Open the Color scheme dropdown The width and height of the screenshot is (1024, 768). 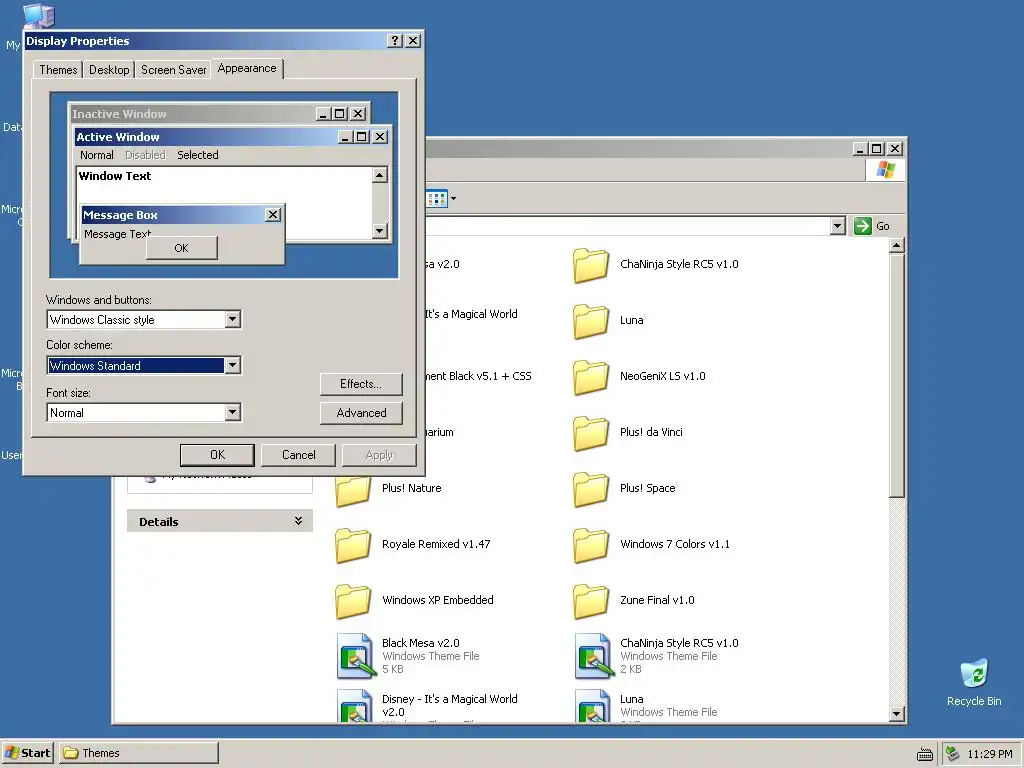coord(232,365)
